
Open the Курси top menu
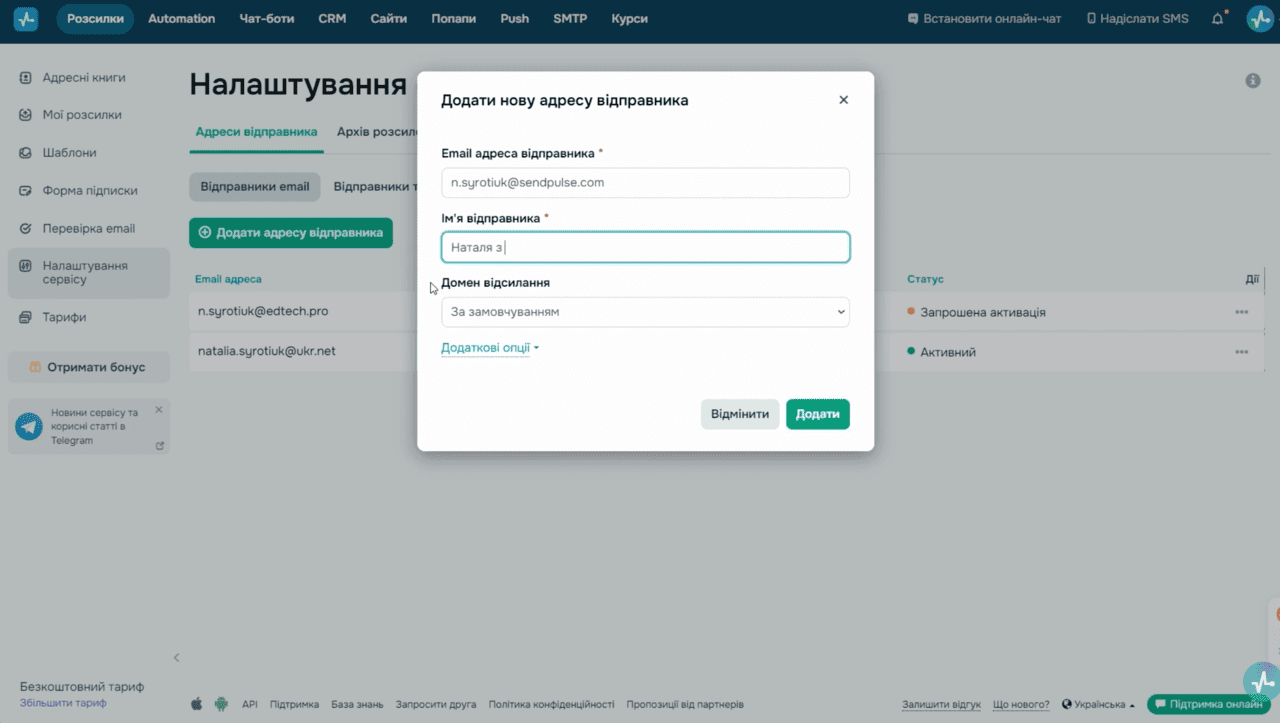pos(629,19)
